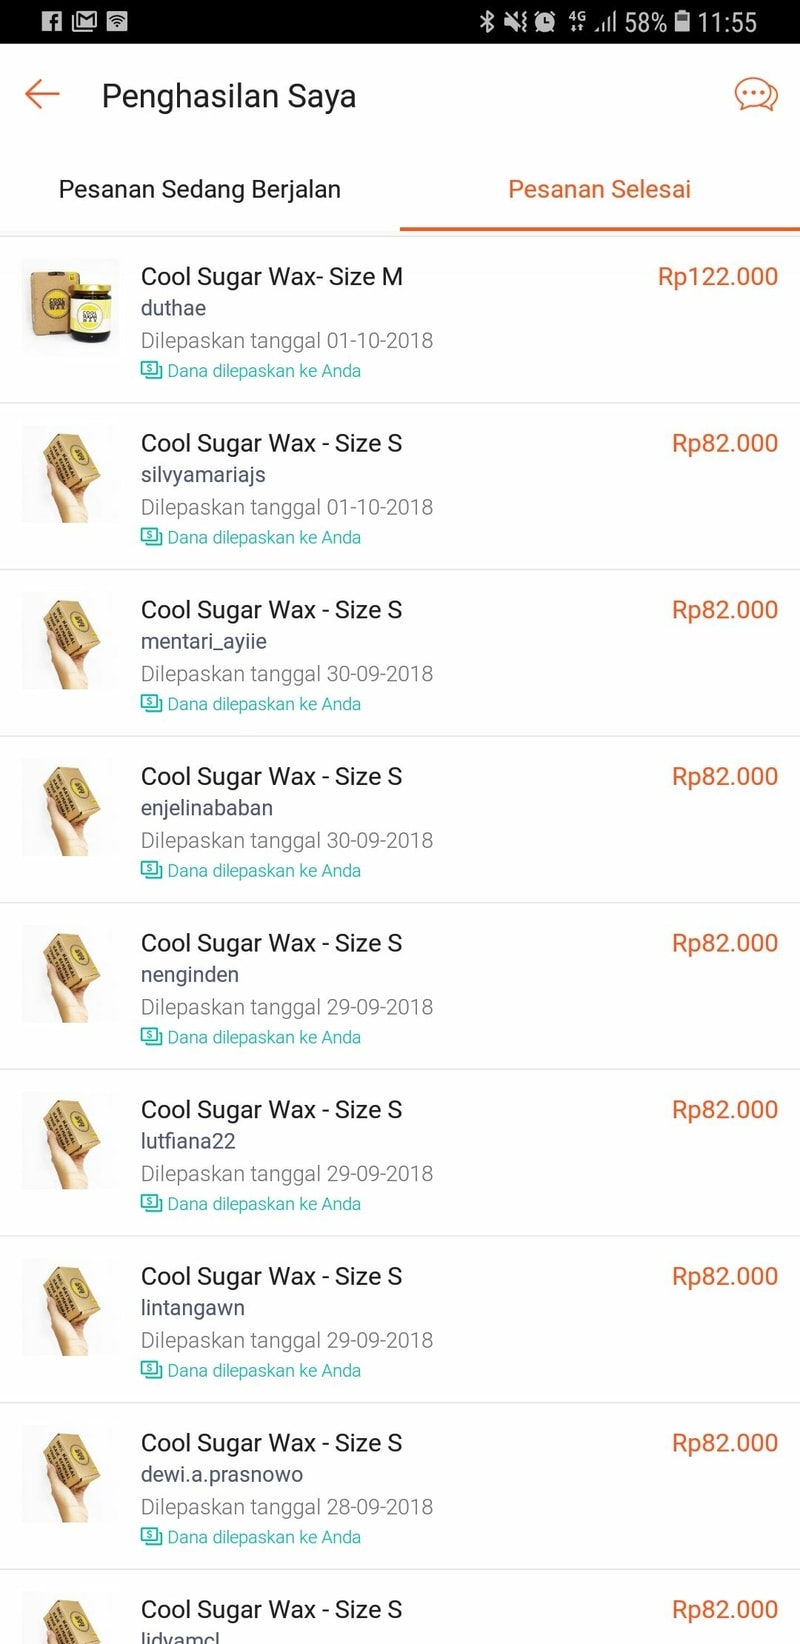Tap the money icon under nenginden order
Screen dimensions: 800x1644
151,1037
